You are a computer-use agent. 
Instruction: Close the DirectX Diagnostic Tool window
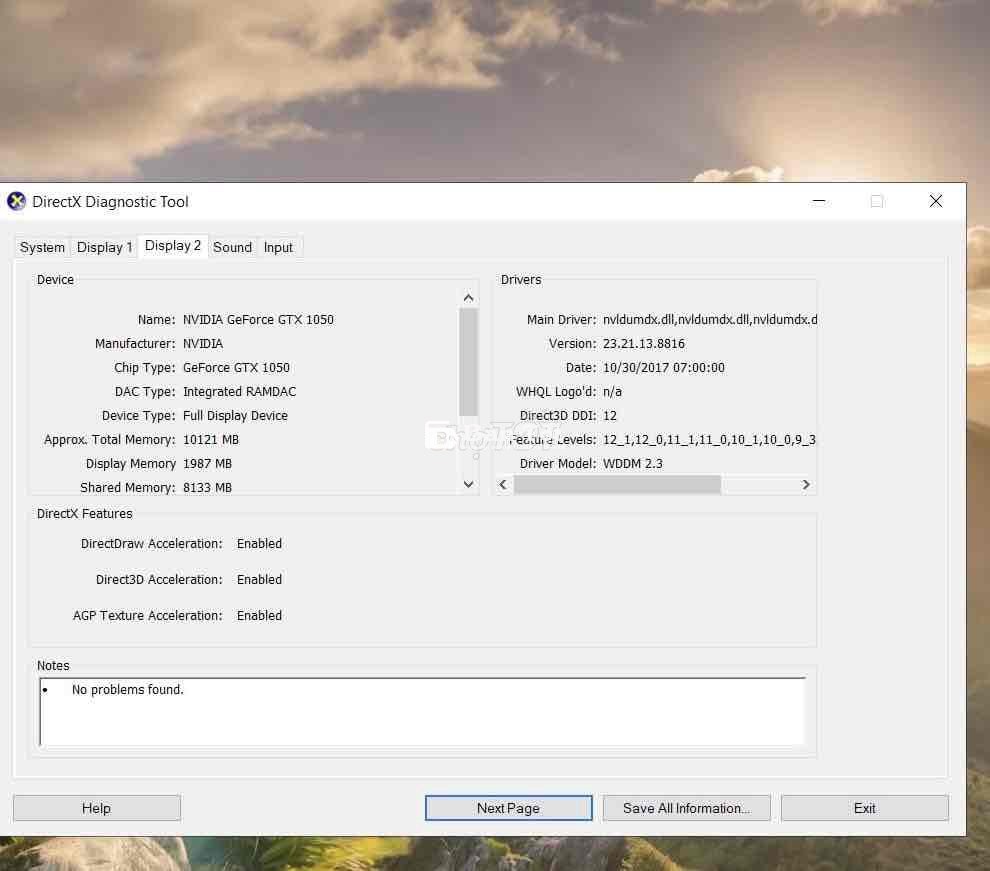(x=936, y=201)
